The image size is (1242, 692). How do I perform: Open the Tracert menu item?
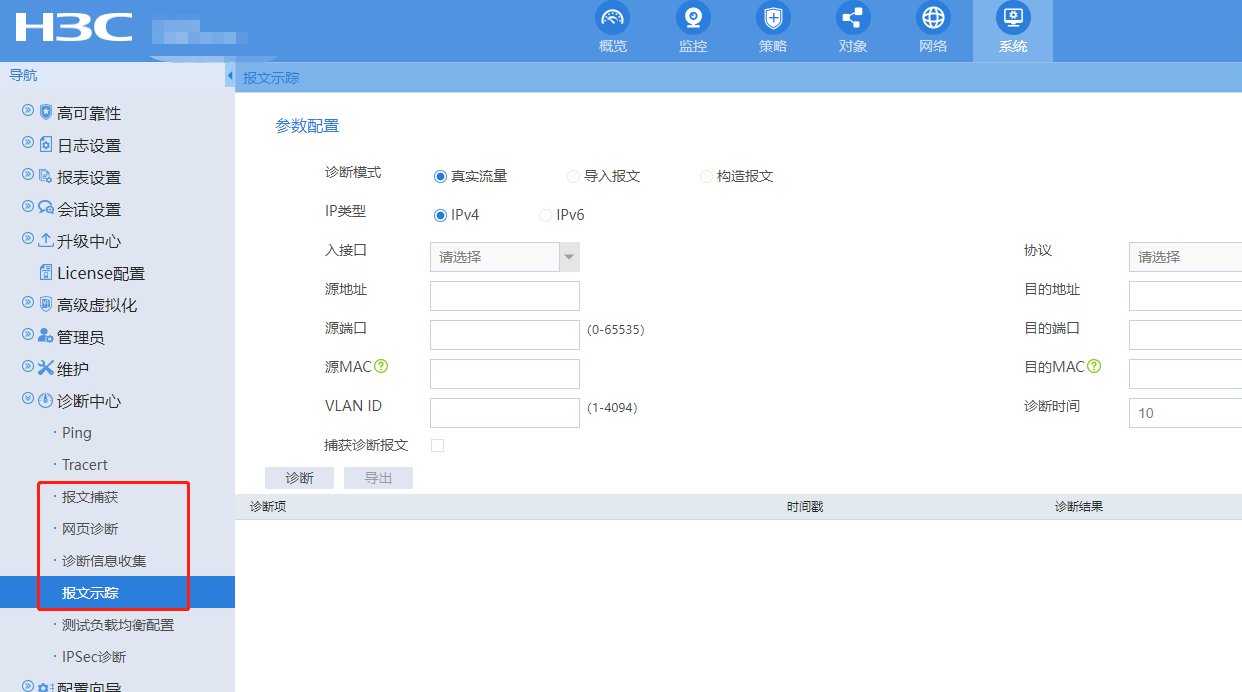tap(85, 465)
